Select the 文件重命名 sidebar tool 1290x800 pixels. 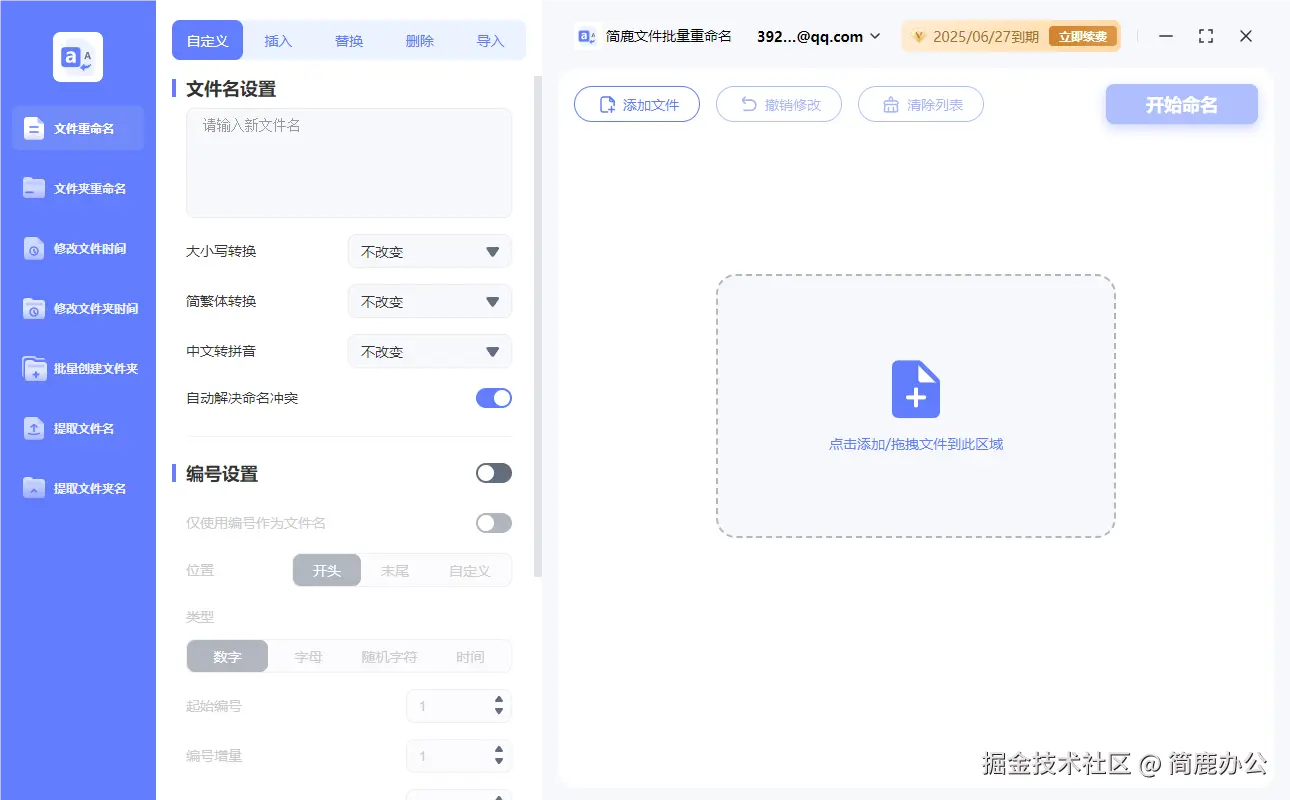point(77,128)
